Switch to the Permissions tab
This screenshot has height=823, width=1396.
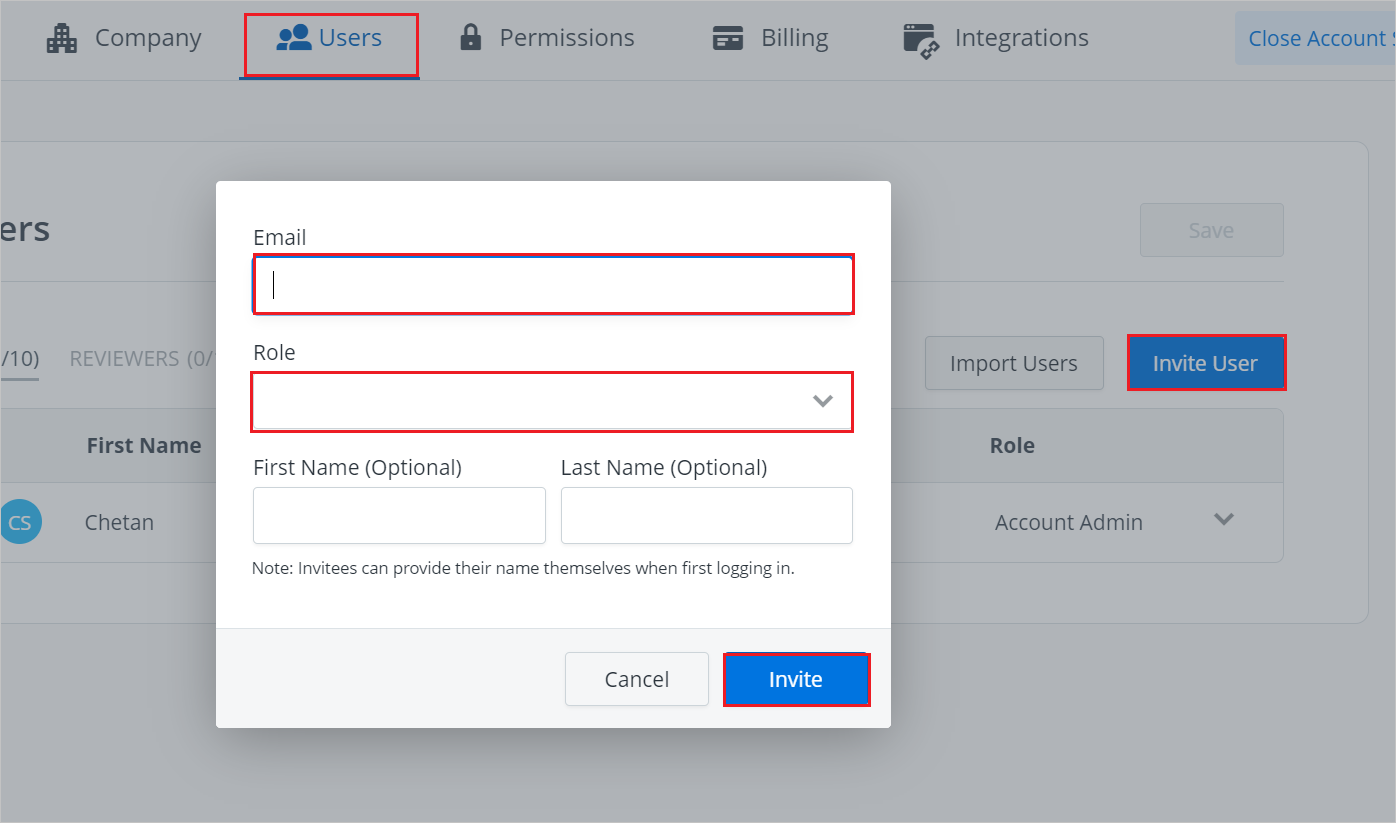[x=566, y=38]
